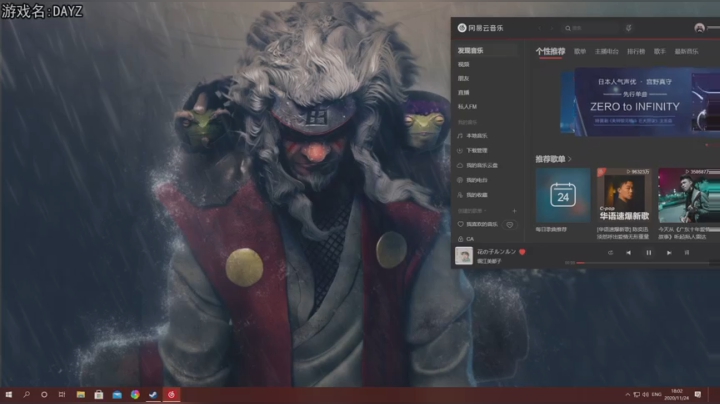The height and width of the screenshot is (404, 720).
Task: Open 私人FM in the sidebar
Action: point(467,107)
